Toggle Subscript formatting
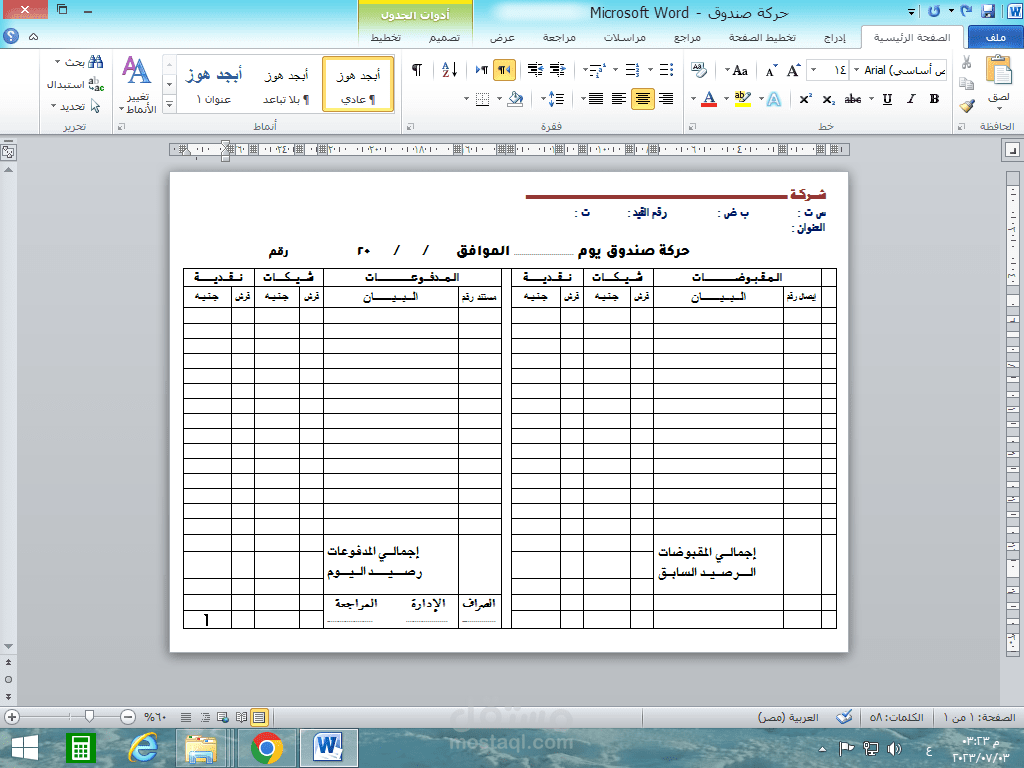Viewport: 1024px width, 768px height. pos(829,99)
